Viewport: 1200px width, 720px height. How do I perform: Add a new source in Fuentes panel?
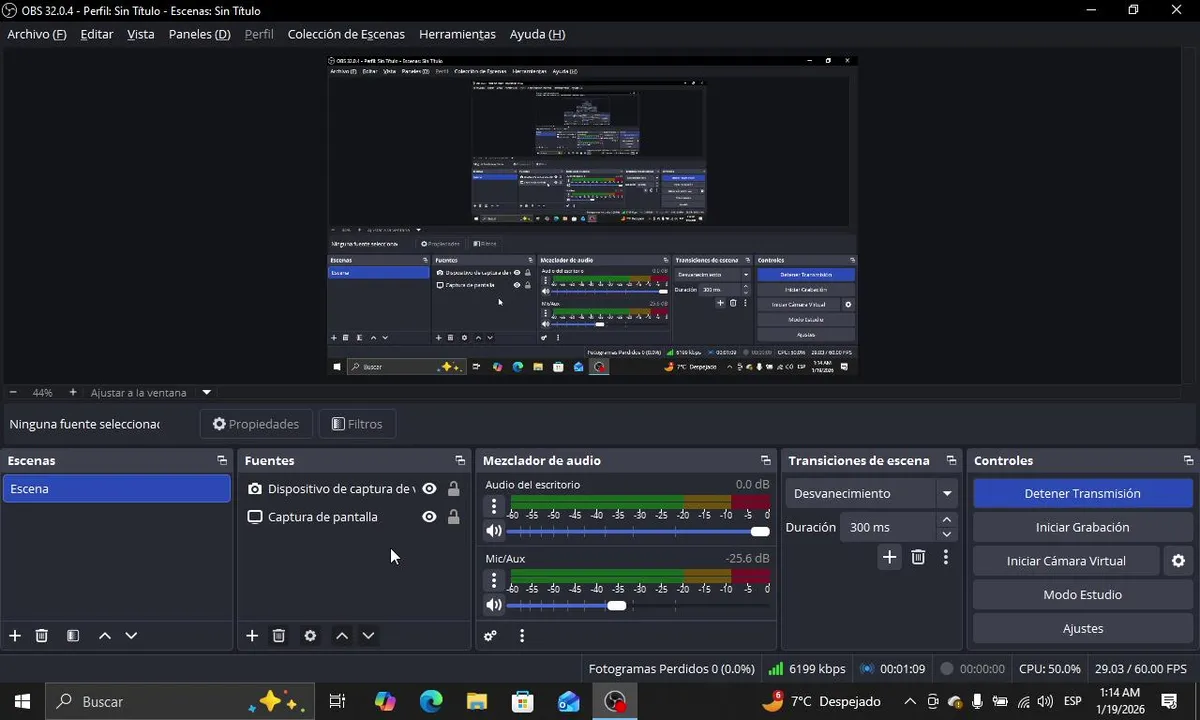[252, 636]
